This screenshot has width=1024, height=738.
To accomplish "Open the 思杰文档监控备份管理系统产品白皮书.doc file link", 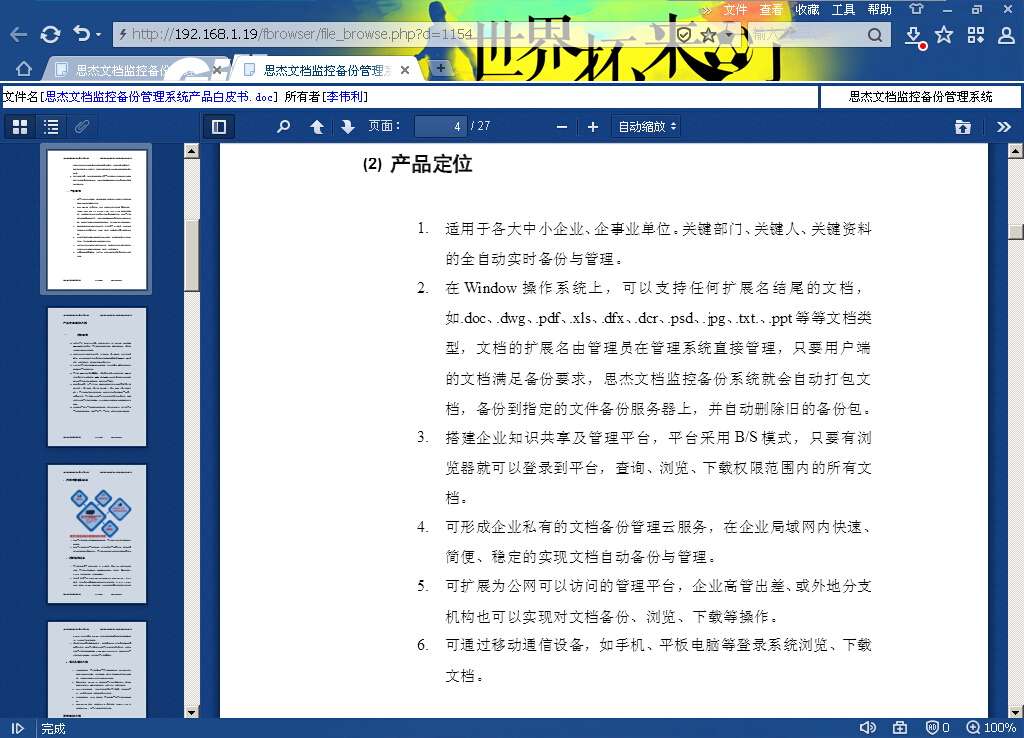I will click(159, 97).
